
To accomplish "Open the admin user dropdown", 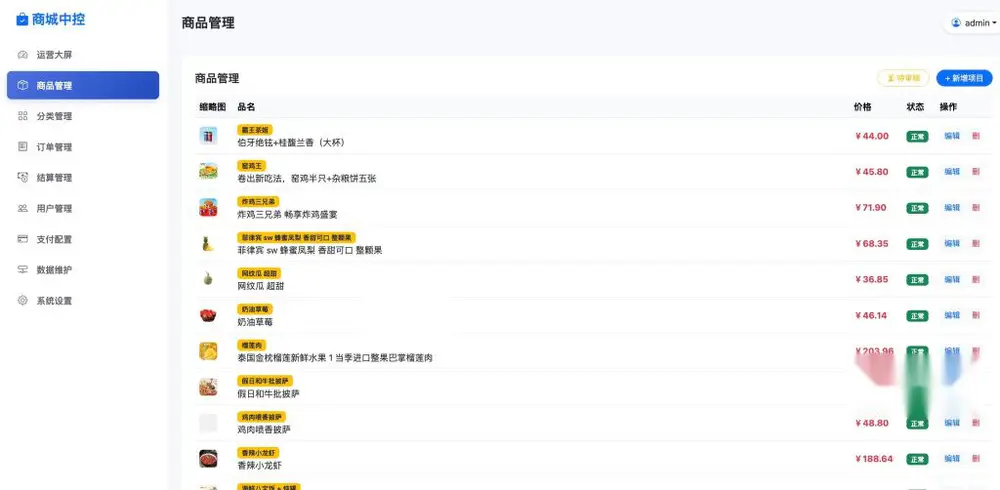I will click(973, 23).
